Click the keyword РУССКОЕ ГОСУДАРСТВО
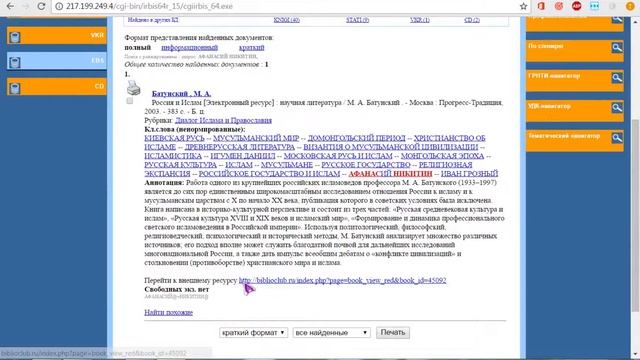Screen dimensions: 640x360 [x=366, y=165]
